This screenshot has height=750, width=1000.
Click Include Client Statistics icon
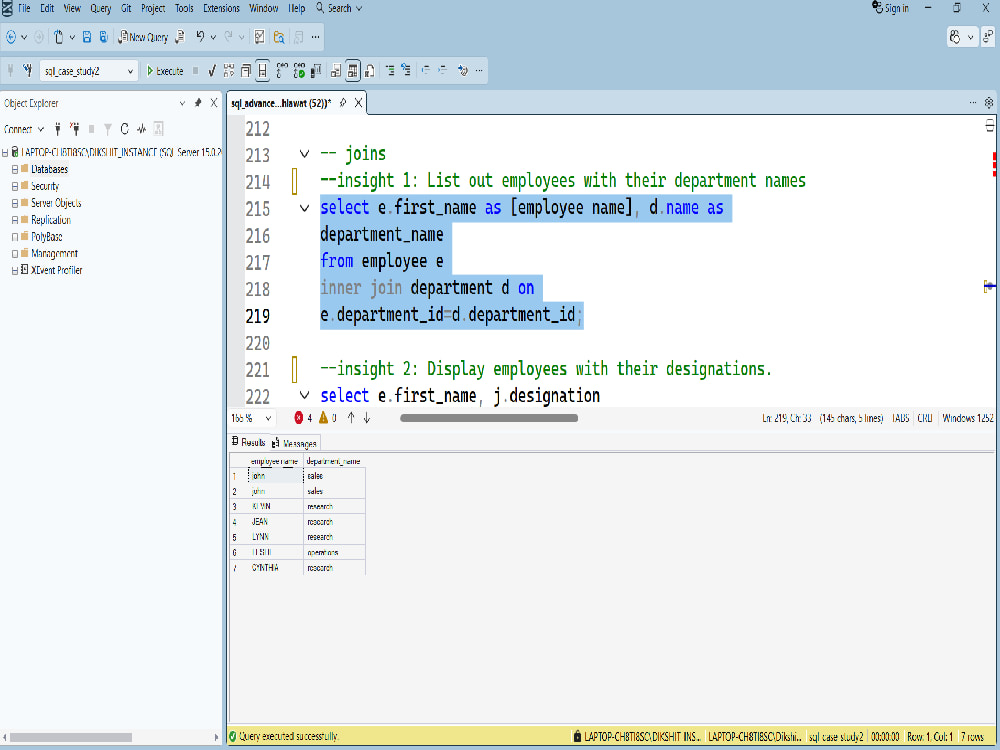[x=316, y=71]
